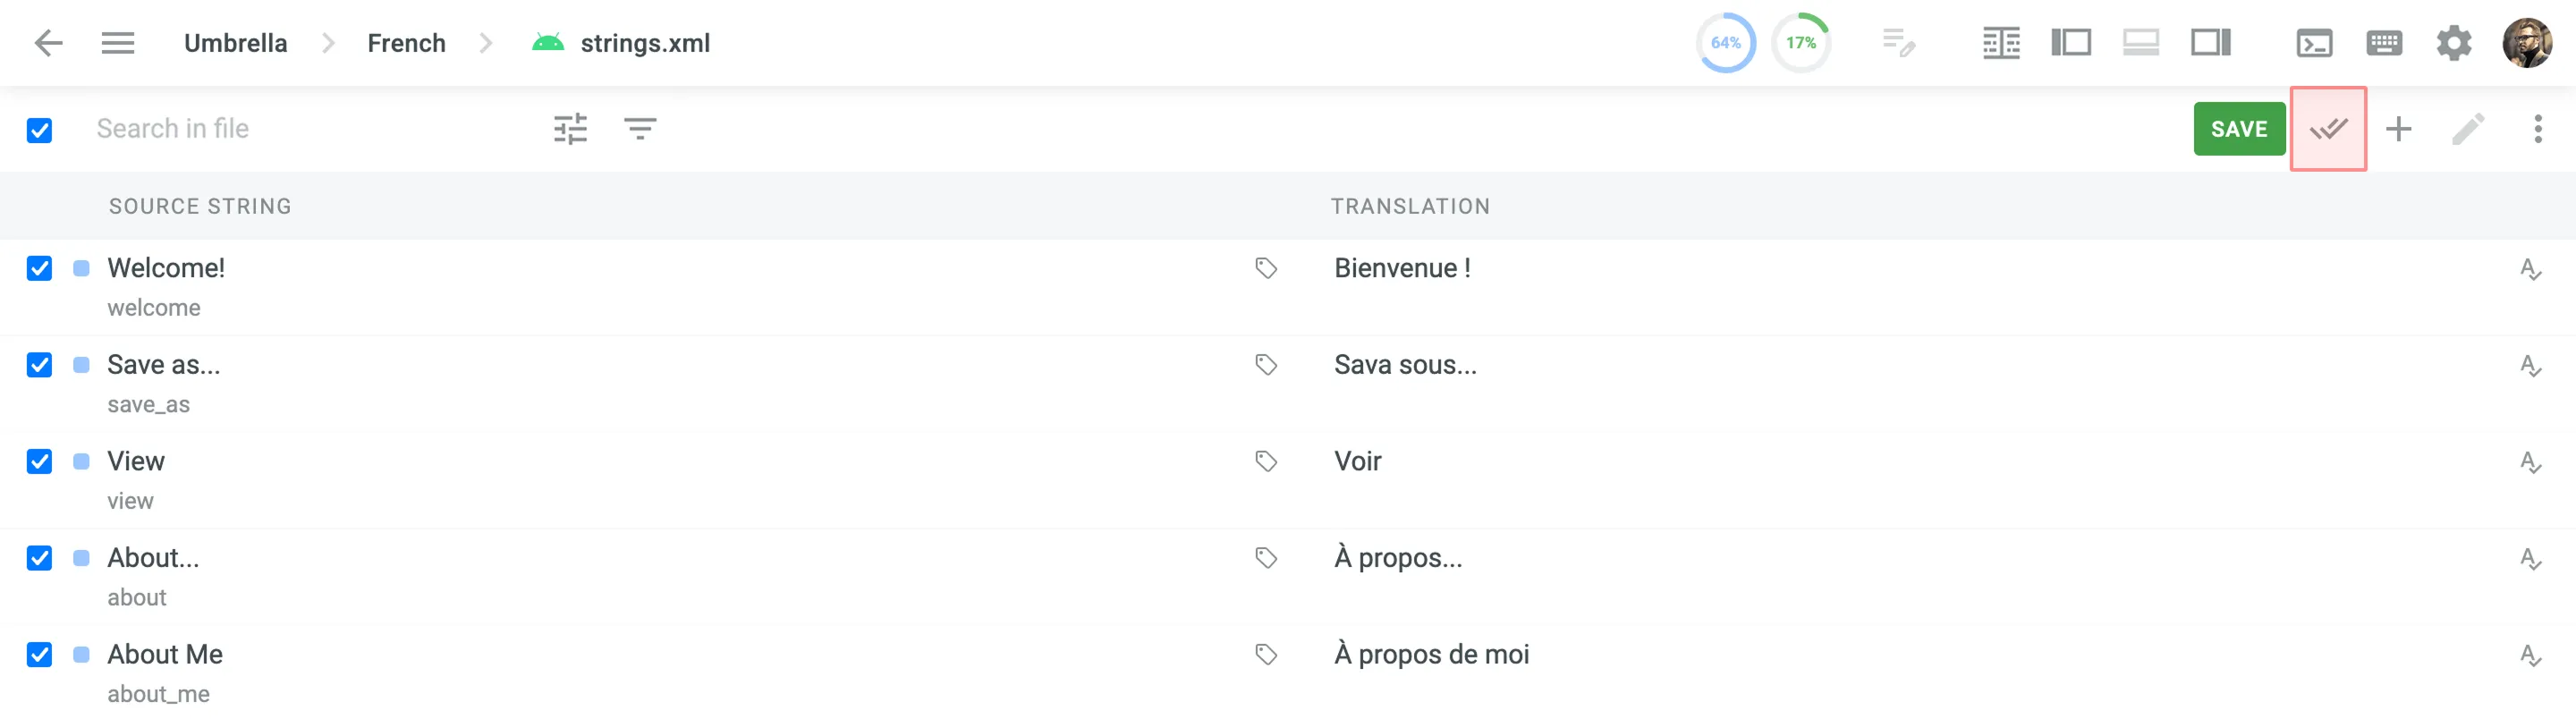Click the plus add string icon
The width and height of the screenshot is (2576, 719).
pyautogui.click(x=2398, y=129)
